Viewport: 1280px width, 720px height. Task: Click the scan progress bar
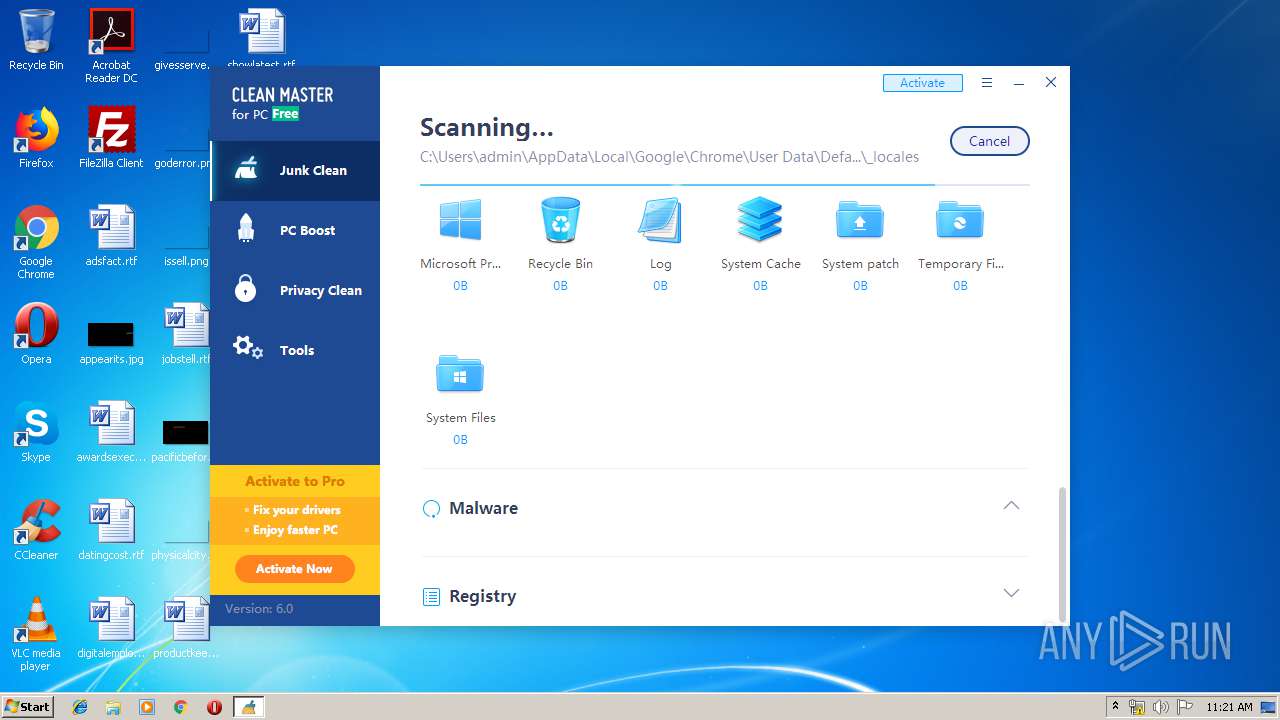point(725,185)
